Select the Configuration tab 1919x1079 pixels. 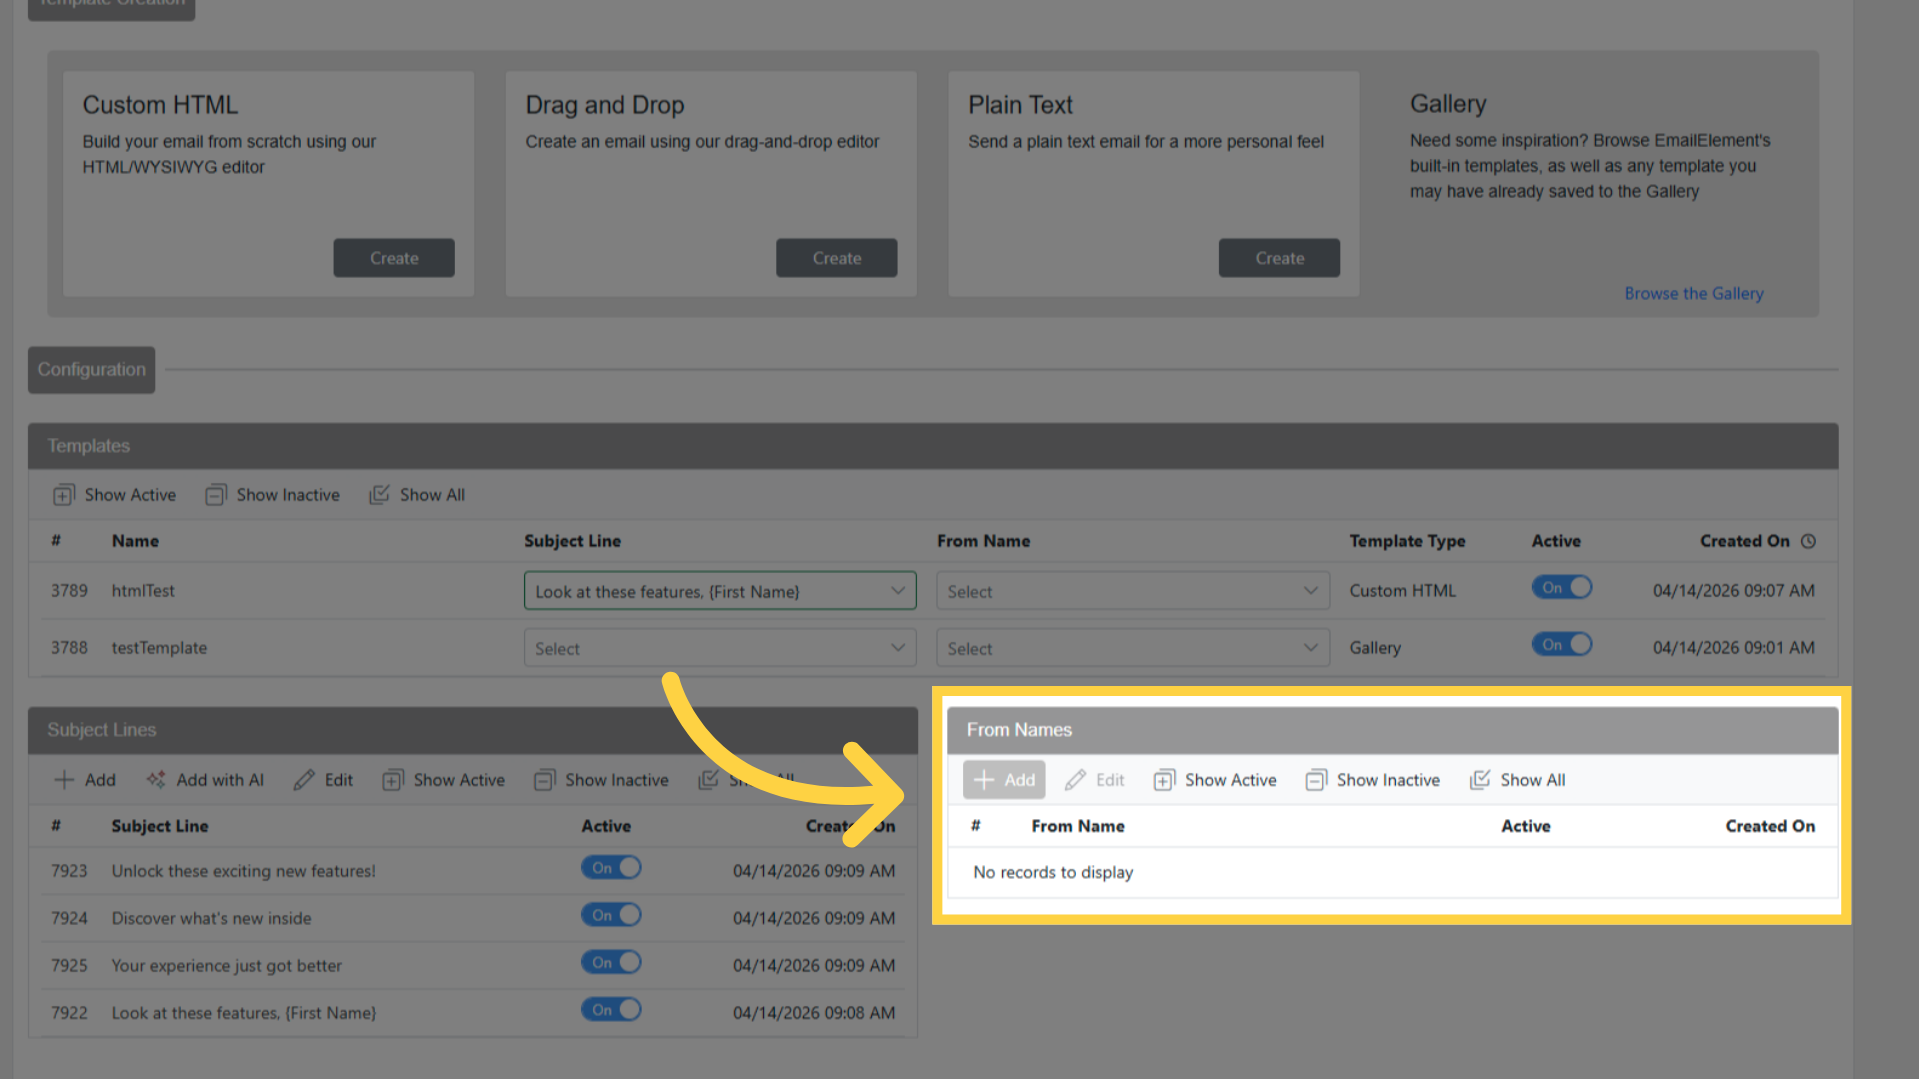[91, 370]
